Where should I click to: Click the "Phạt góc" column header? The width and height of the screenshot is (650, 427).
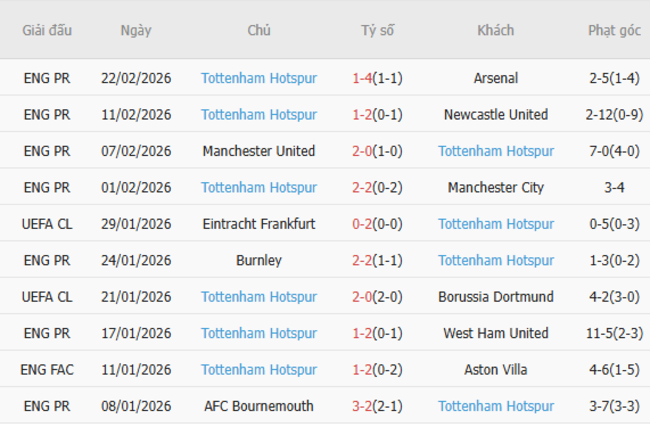[614, 30]
